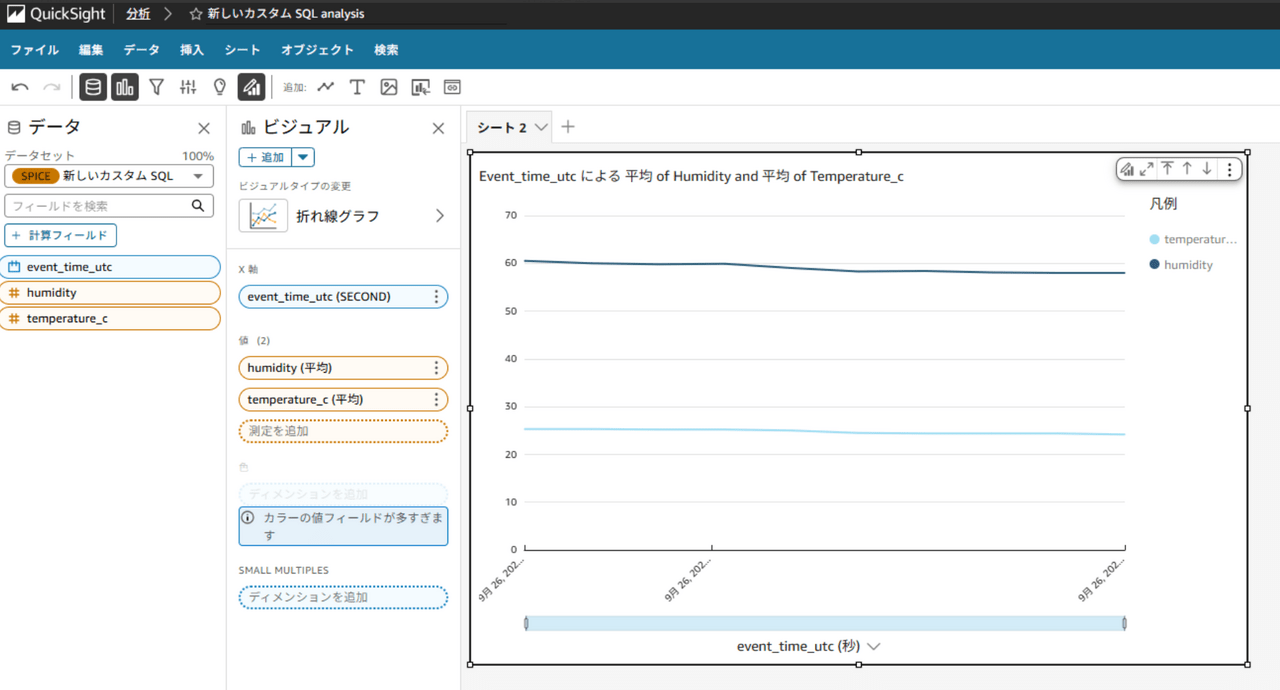The image size is (1280, 690).
Task: Toggle the Visuals panel bar-chart icon
Action: 125,88
